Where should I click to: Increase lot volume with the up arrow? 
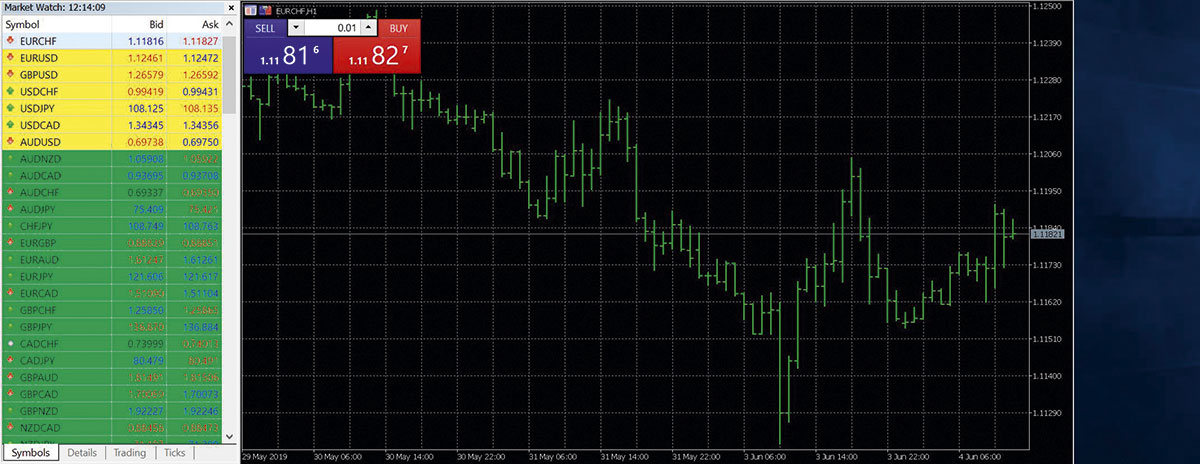(x=368, y=28)
